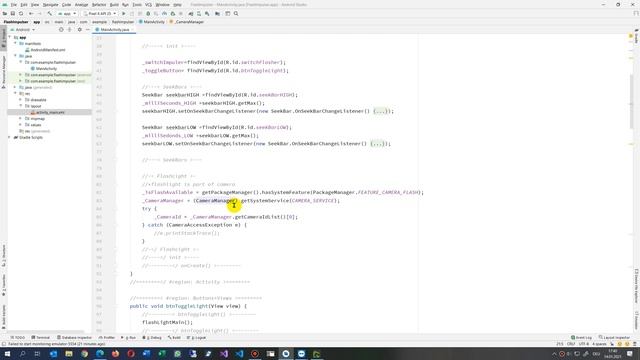Expand the folded seekbarLOW listener block
Screen dimensions: 640x360
(x=377, y=144)
